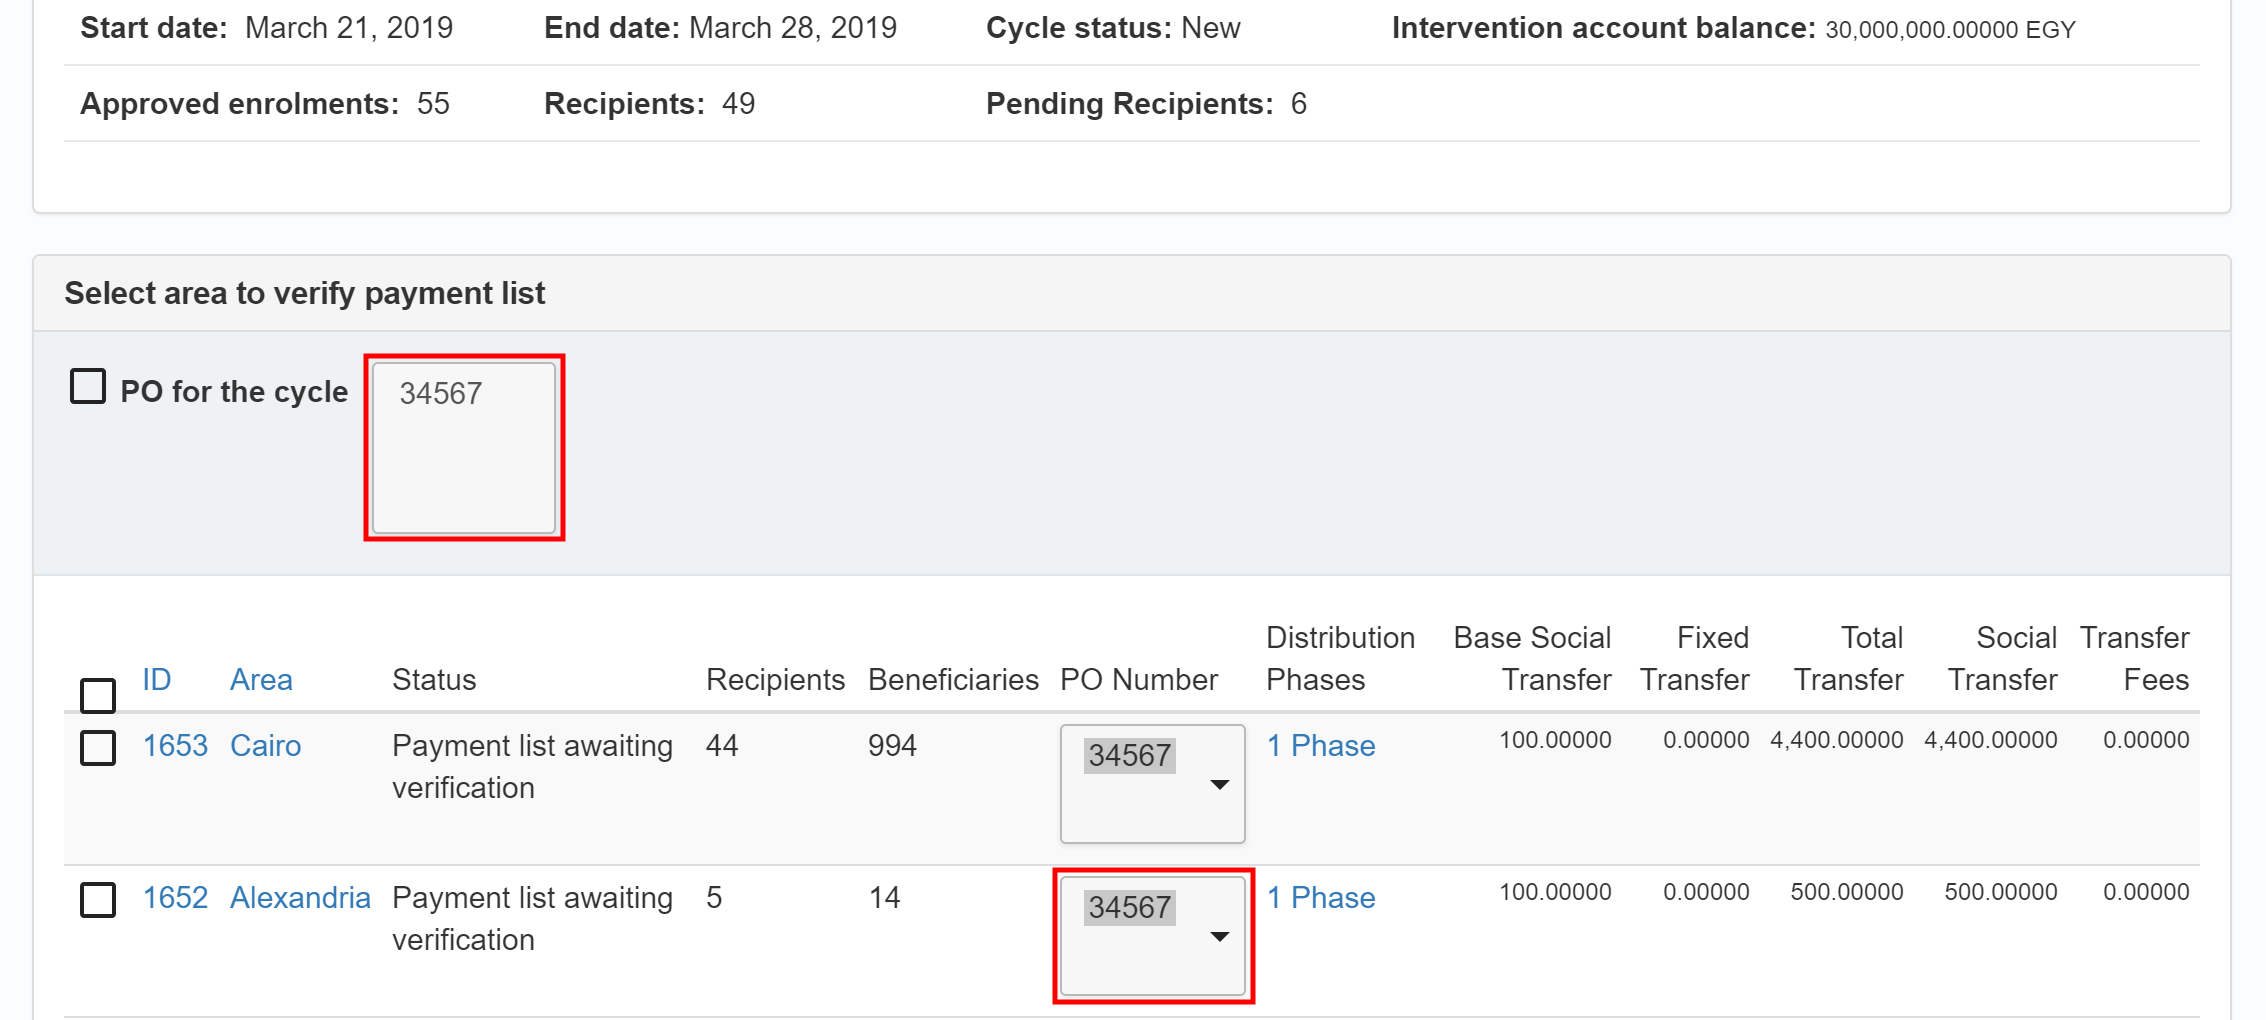Open the Alexandria area link

pos(300,898)
